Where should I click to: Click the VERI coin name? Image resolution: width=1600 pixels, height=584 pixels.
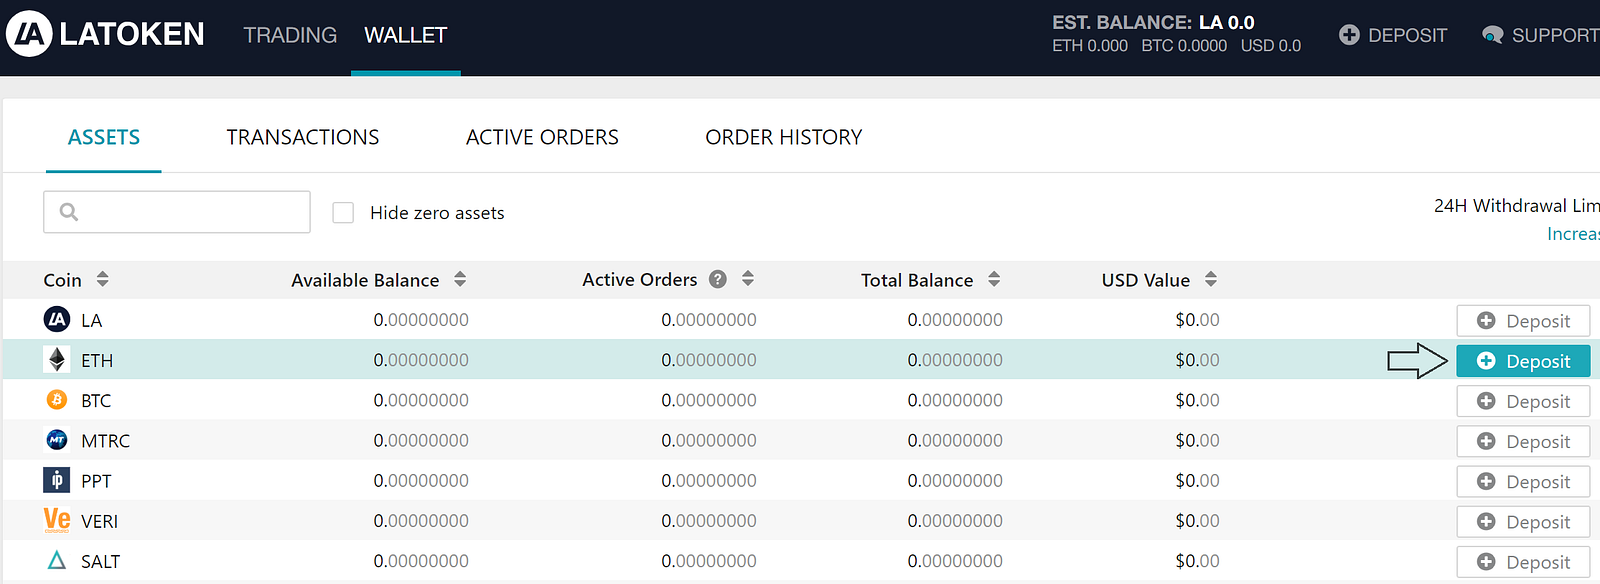click(100, 521)
